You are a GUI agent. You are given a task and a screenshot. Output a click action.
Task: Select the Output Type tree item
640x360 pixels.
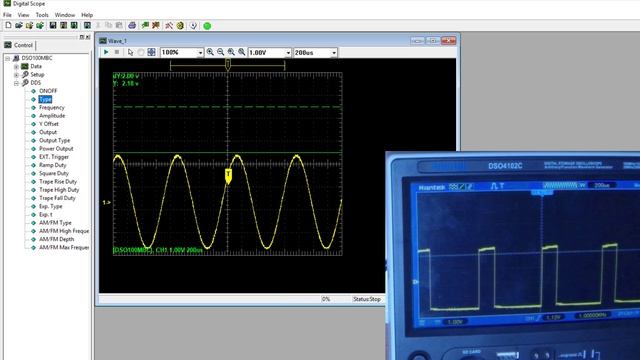(x=54, y=140)
